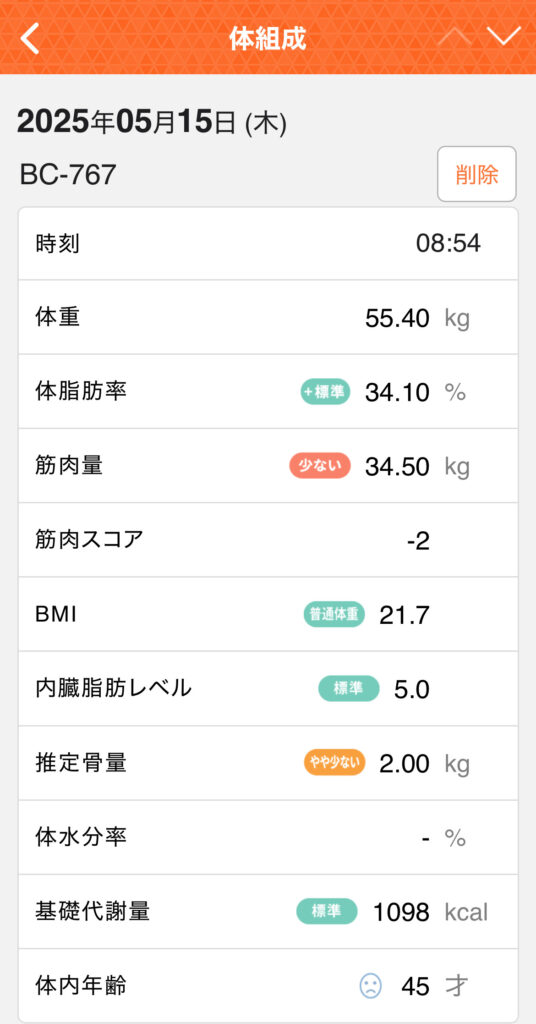Viewport: 536px width, 1024px height.
Task: Open the 体水分率 row
Action: coord(268,837)
